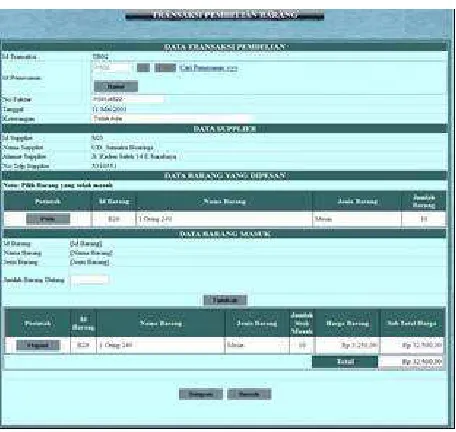
Task: Focus the Jumlah Barang Datang input box
Action: coord(90,280)
